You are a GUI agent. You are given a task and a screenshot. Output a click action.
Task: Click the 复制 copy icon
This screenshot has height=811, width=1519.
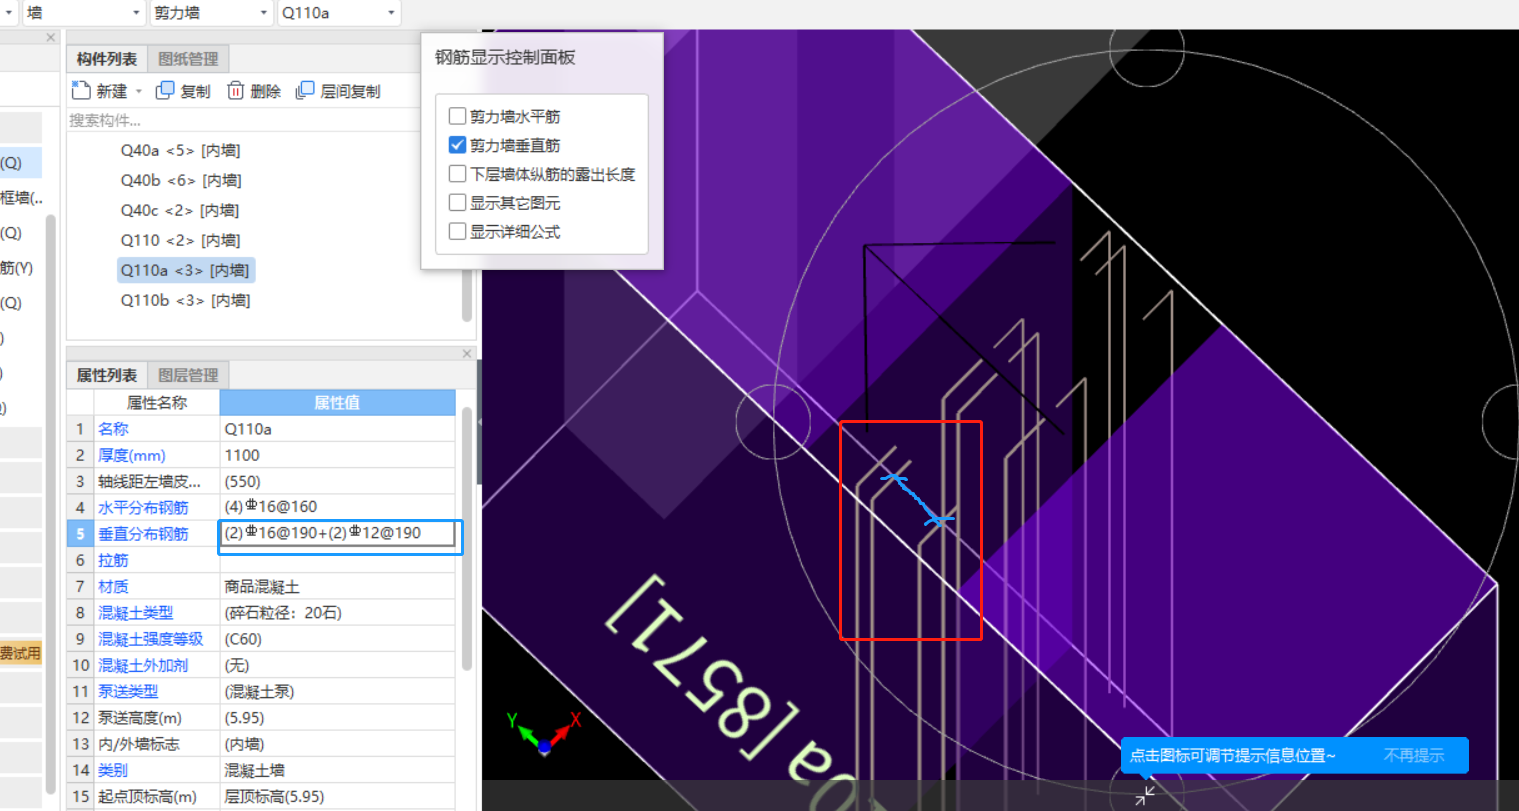[x=166, y=91]
